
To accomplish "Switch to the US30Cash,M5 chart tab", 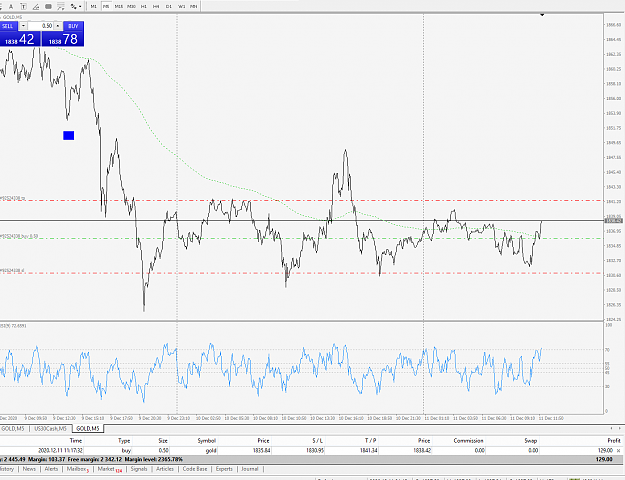I will pos(50,428).
